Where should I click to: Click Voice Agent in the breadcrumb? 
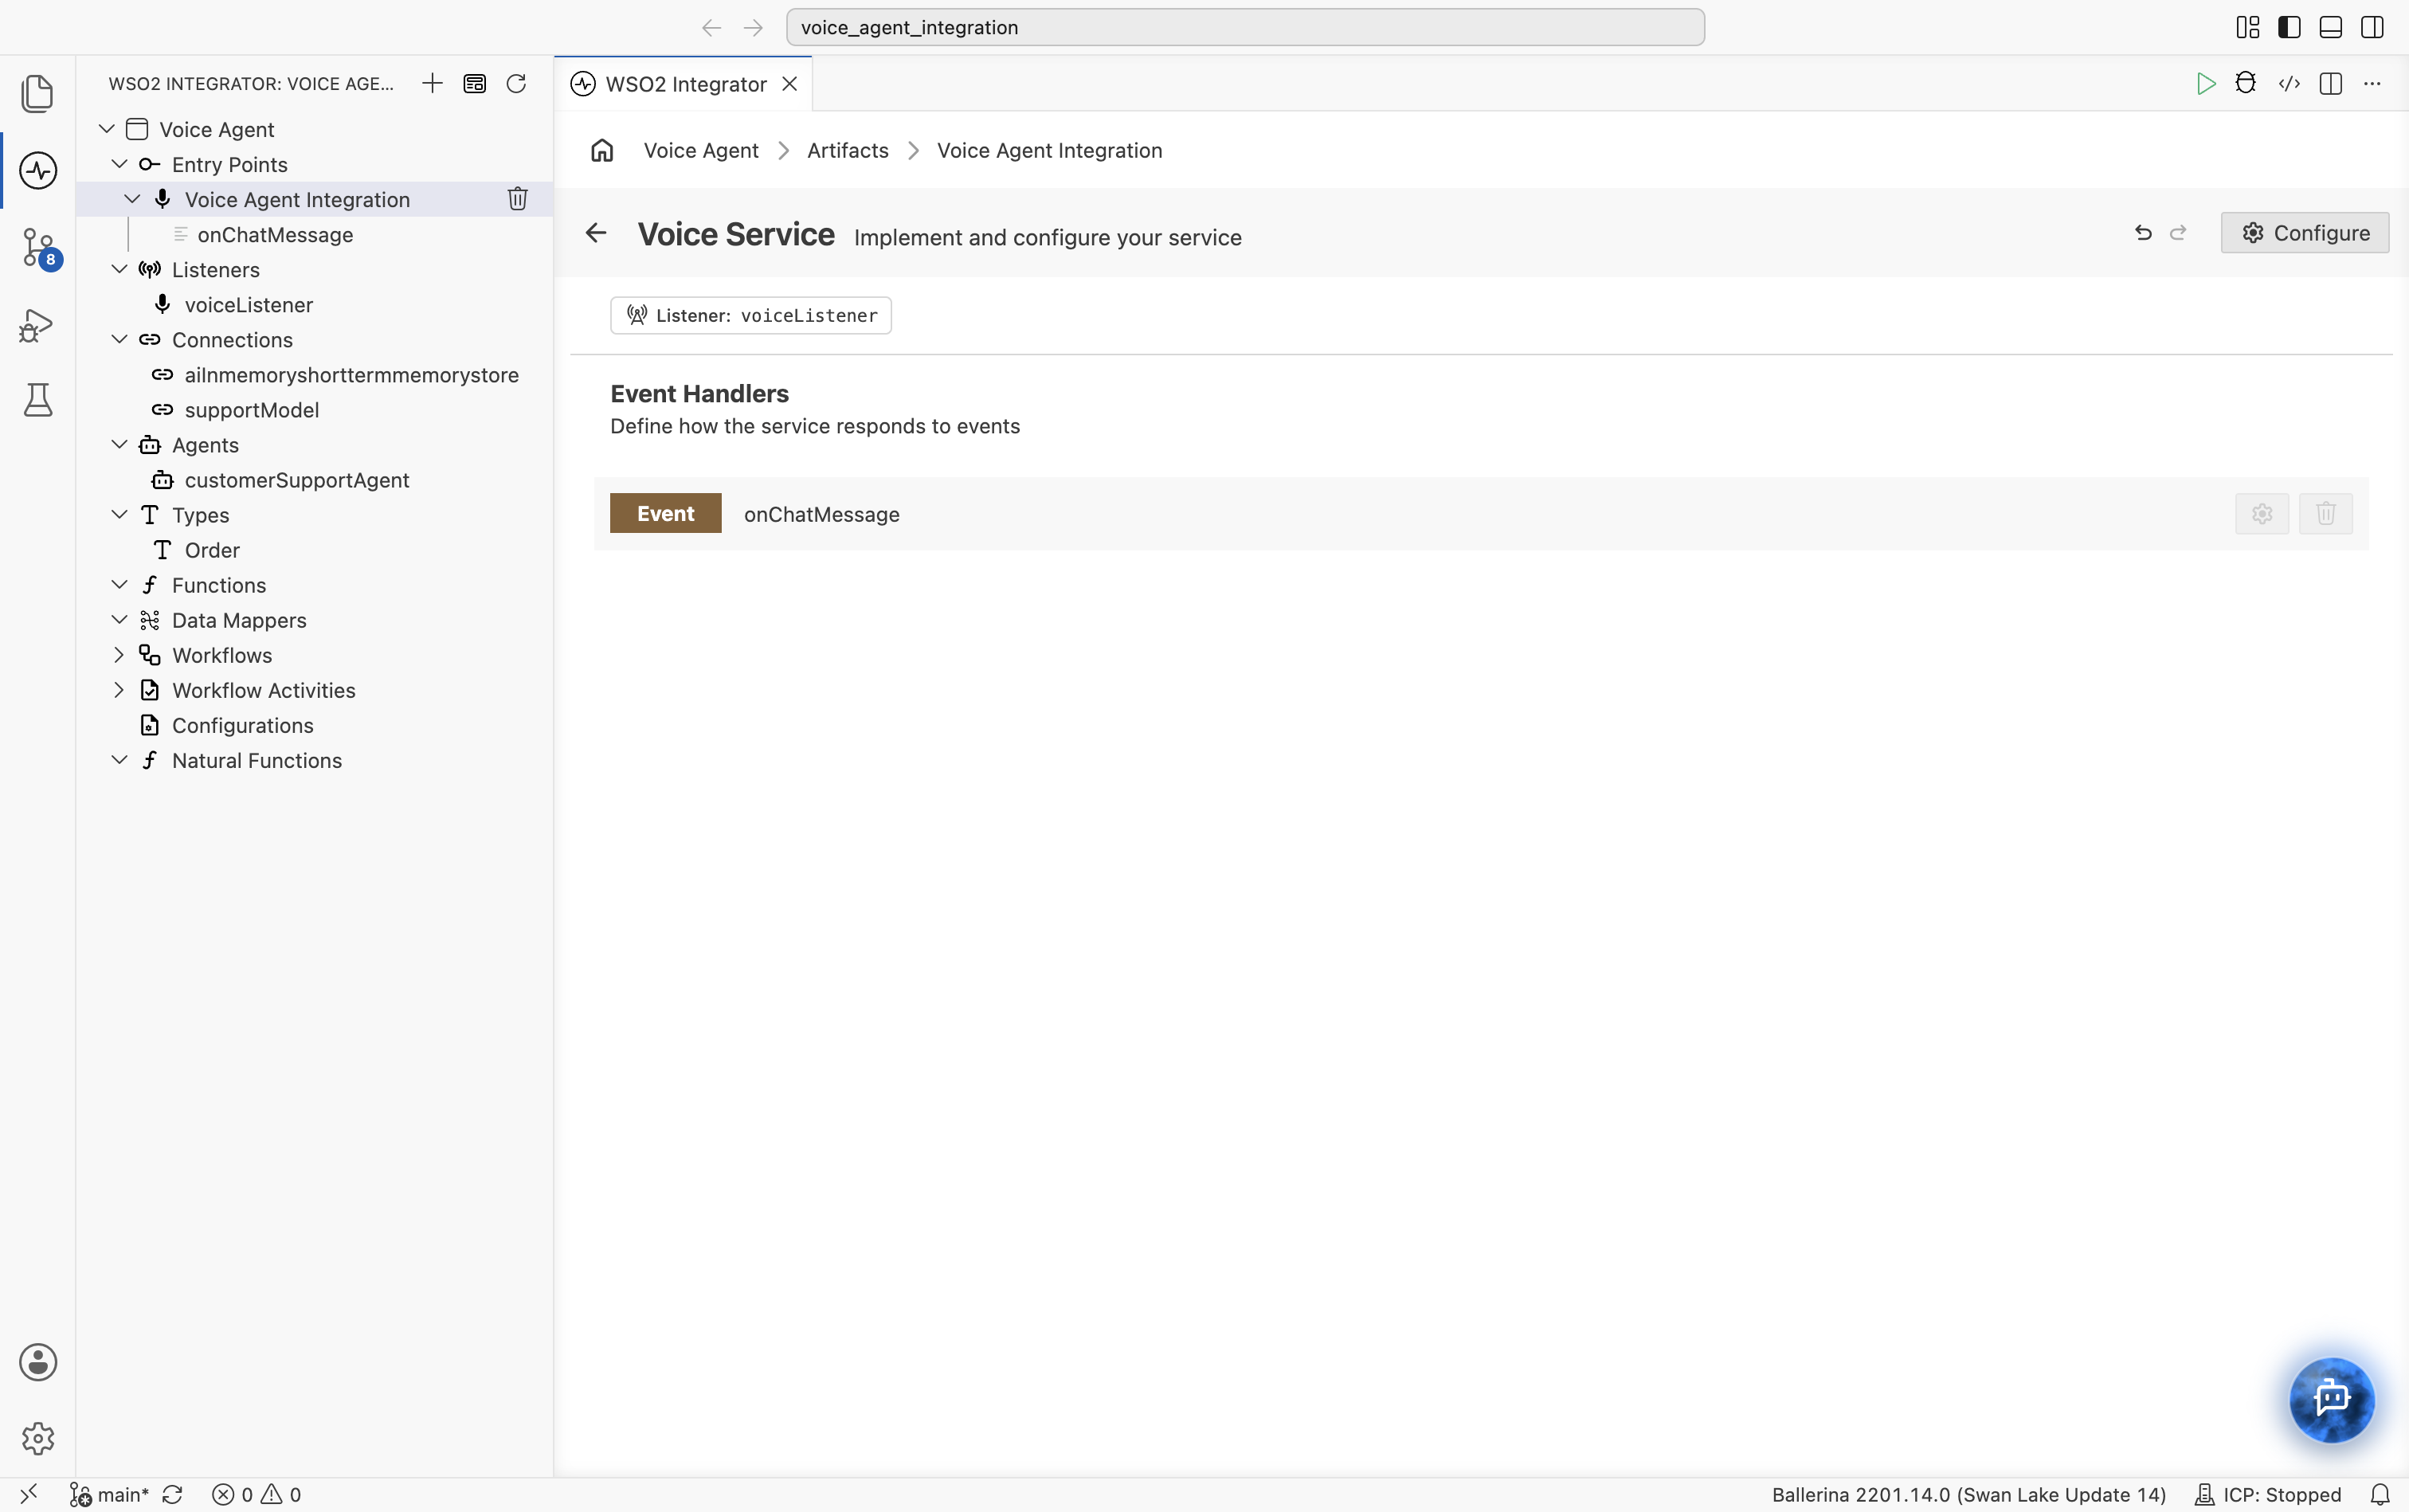(700, 150)
